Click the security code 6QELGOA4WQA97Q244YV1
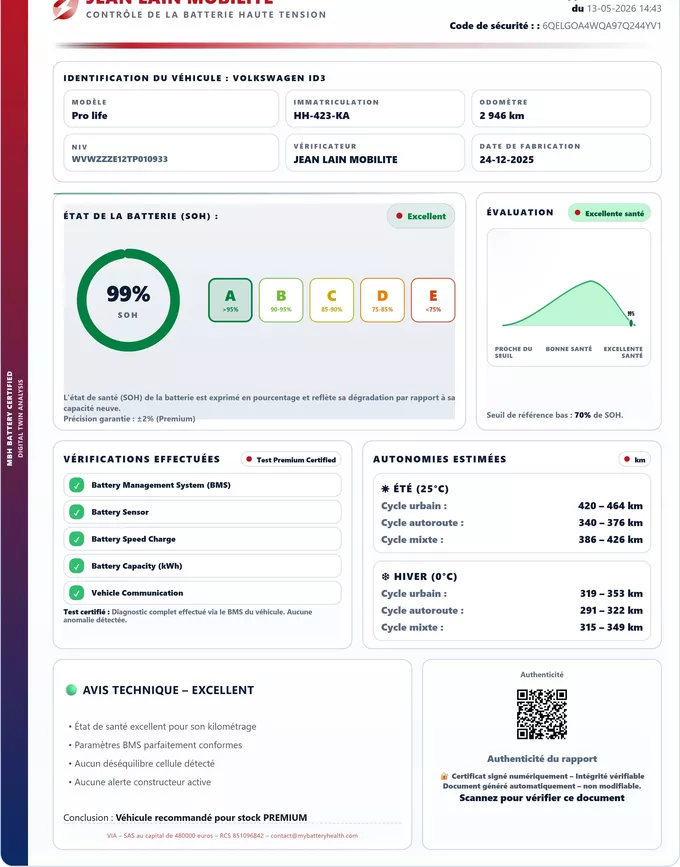Viewport: 680px width, 867px height. pos(601,25)
